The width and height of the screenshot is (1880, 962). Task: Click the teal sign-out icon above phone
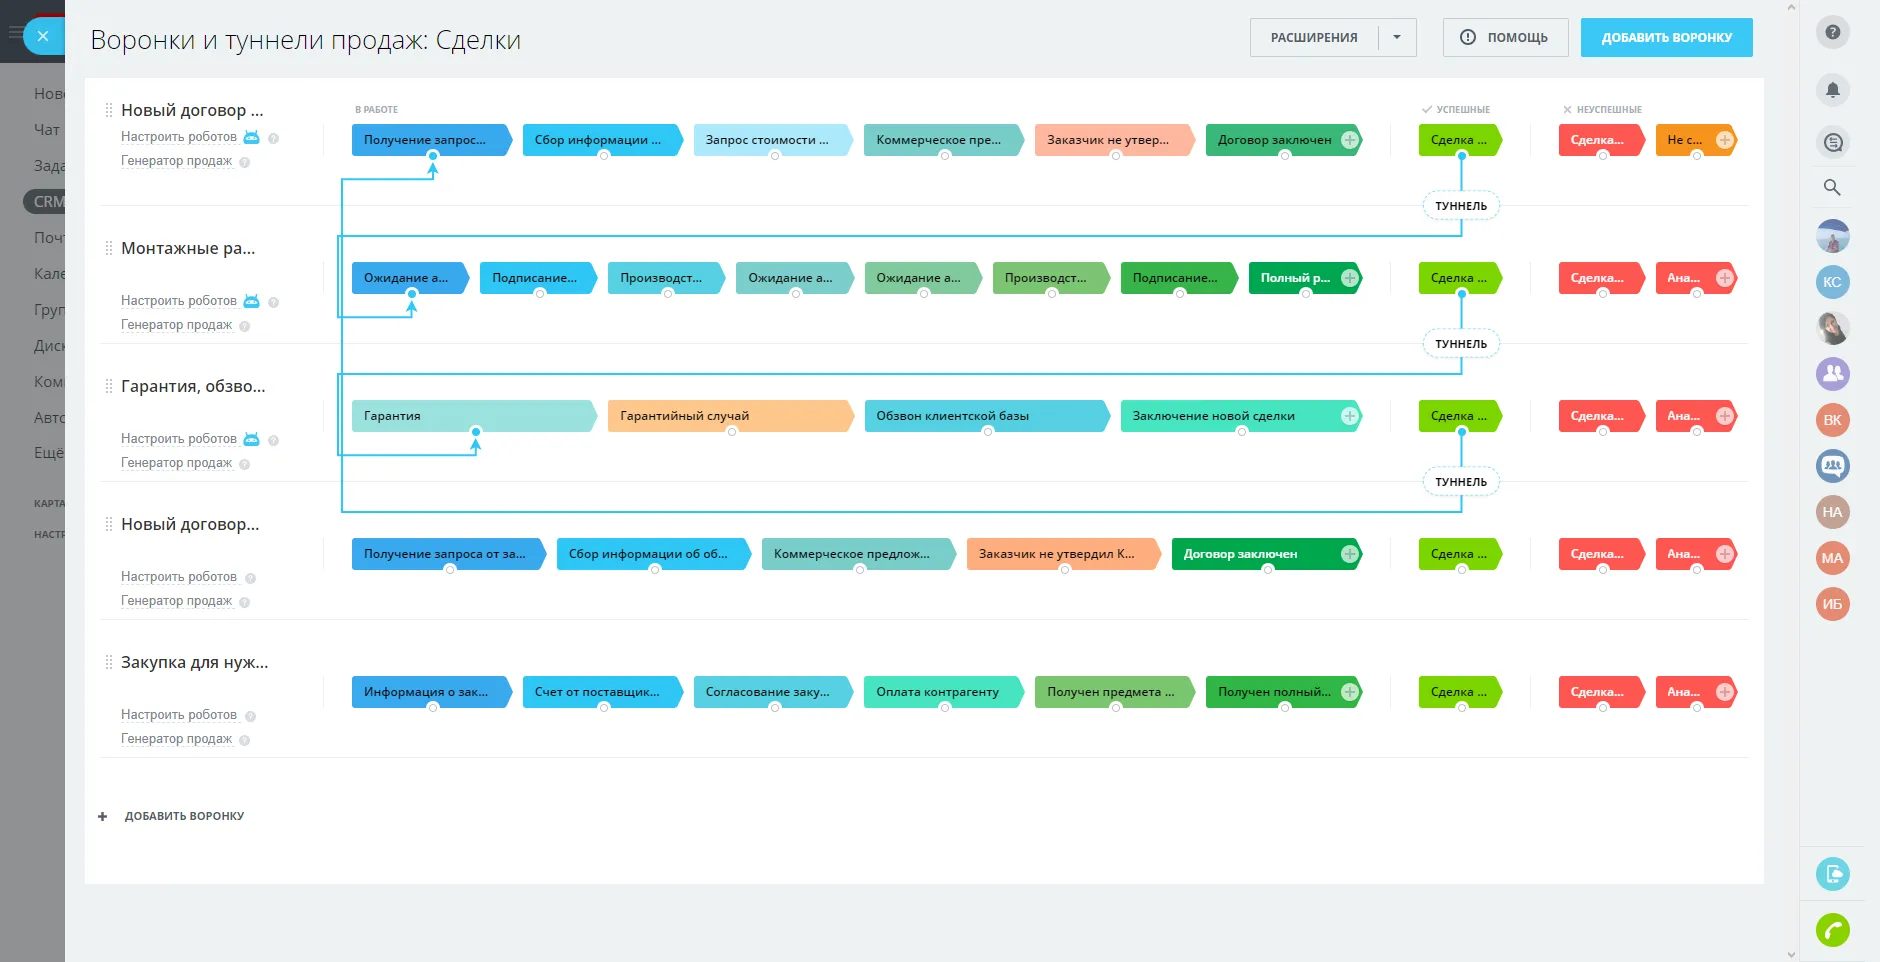tap(1832, 874)
